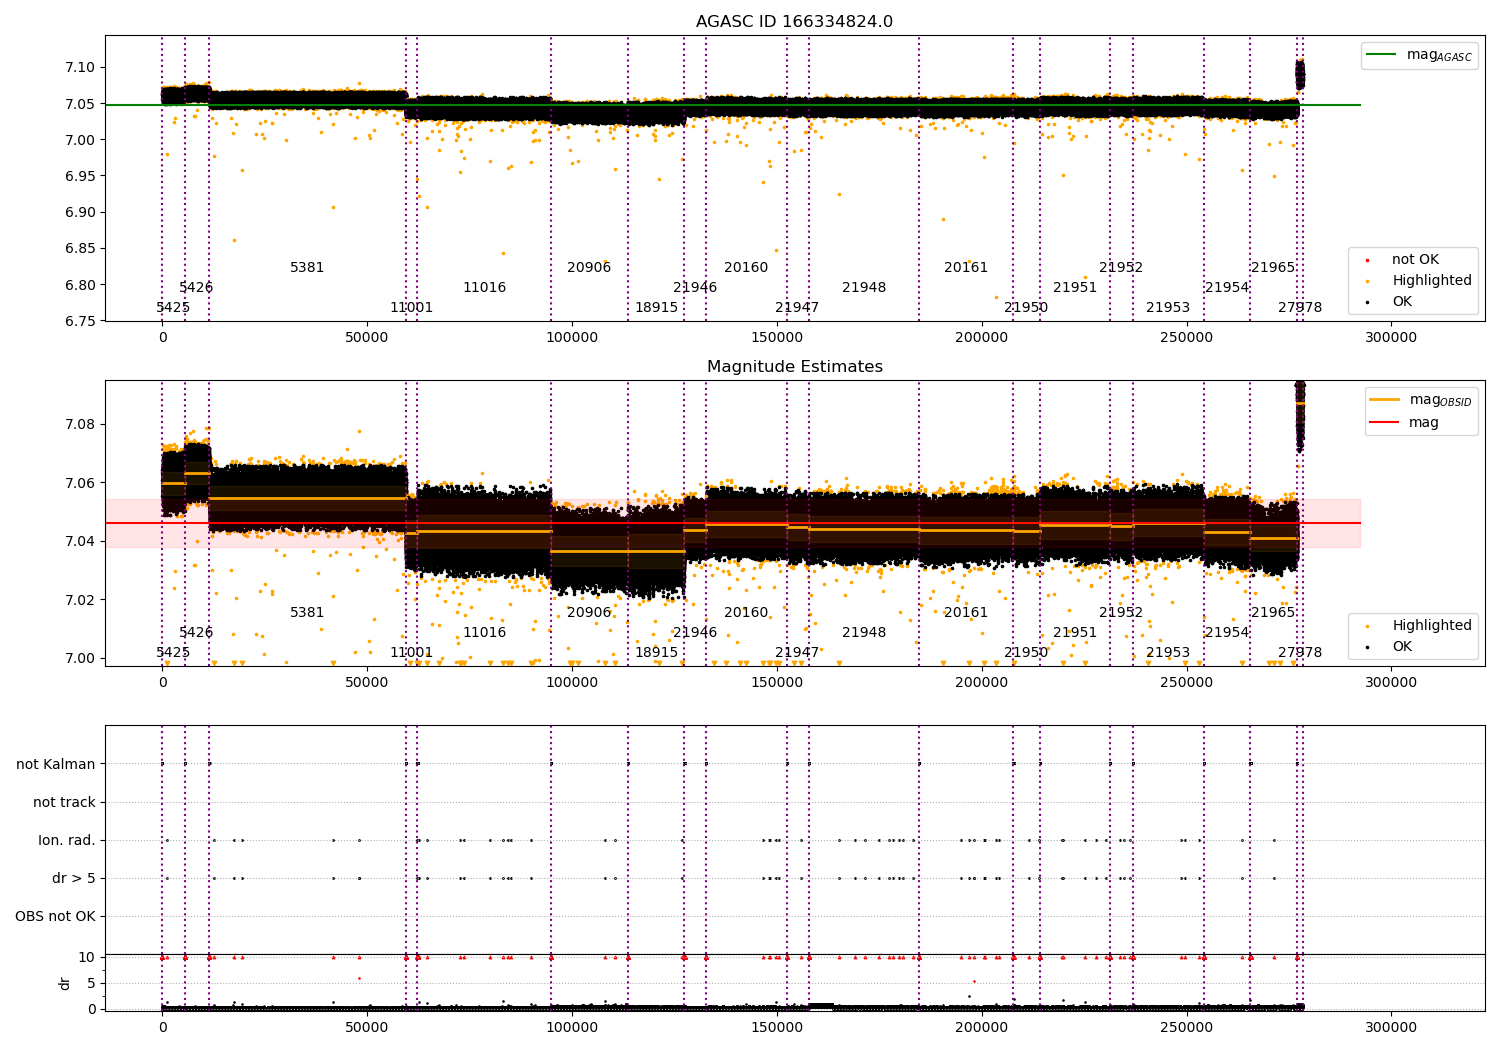This screenshot has height=1050, width=1500.
Task: Click the 'AGASC ID 166334824.0' plot title
Action: [795, 22]
